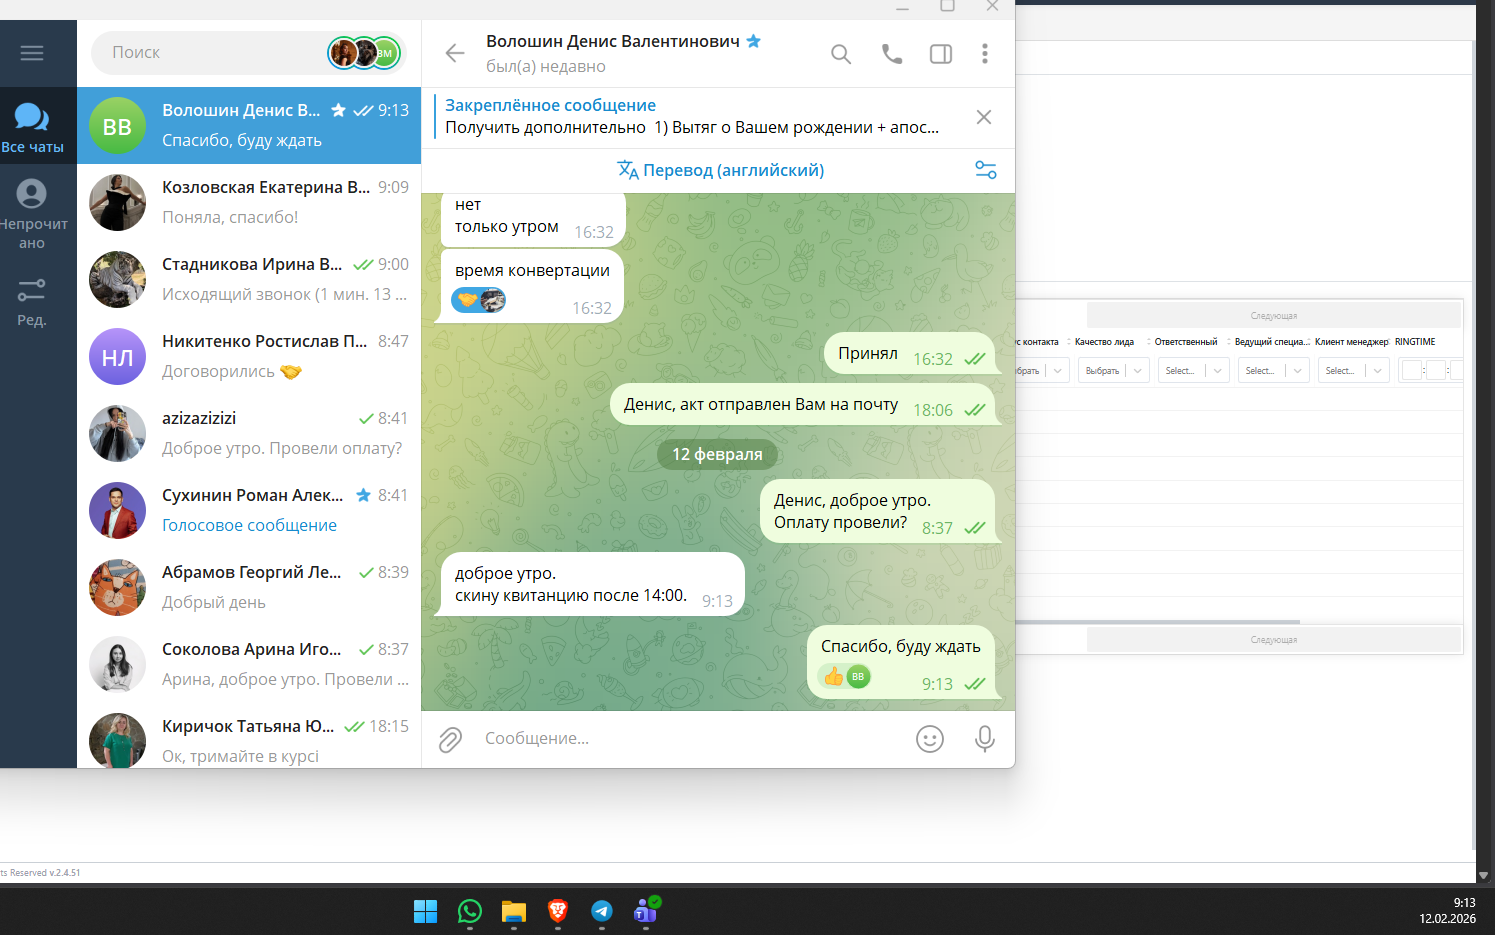Open chat with Соколова Арина
Viewport: 1495px width, 935px height.
(x=249, y=665)
